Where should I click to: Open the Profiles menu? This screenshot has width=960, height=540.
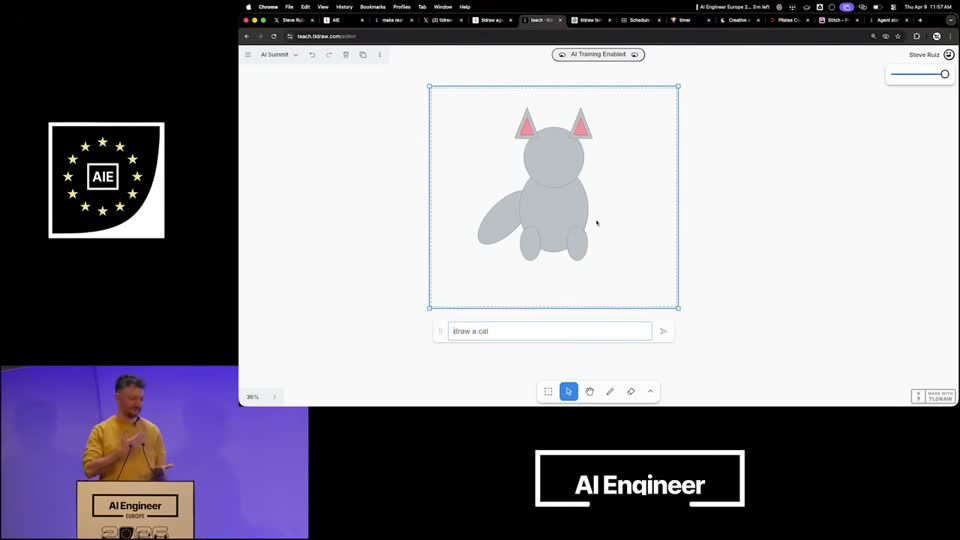point(402,7)
